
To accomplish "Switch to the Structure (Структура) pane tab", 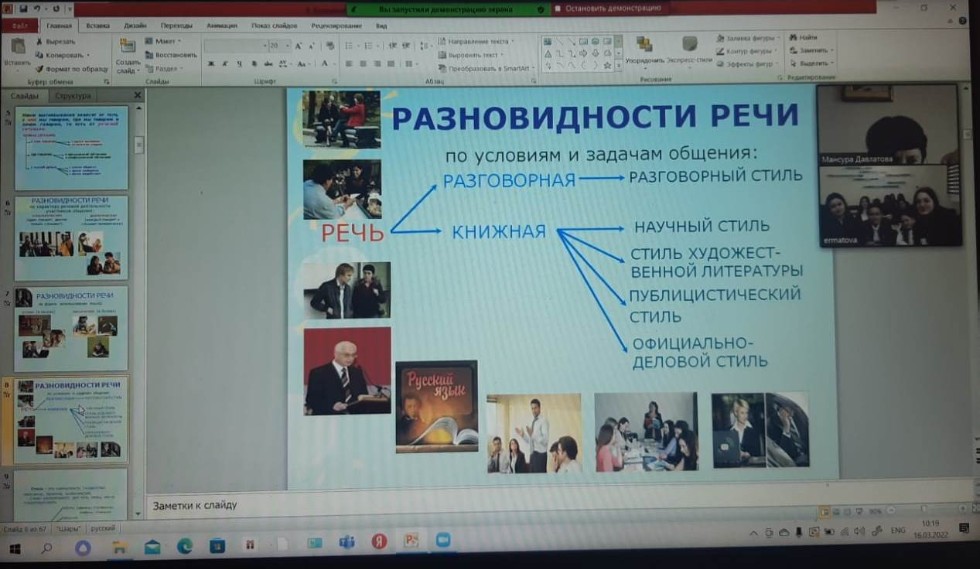I will [73, 96].
